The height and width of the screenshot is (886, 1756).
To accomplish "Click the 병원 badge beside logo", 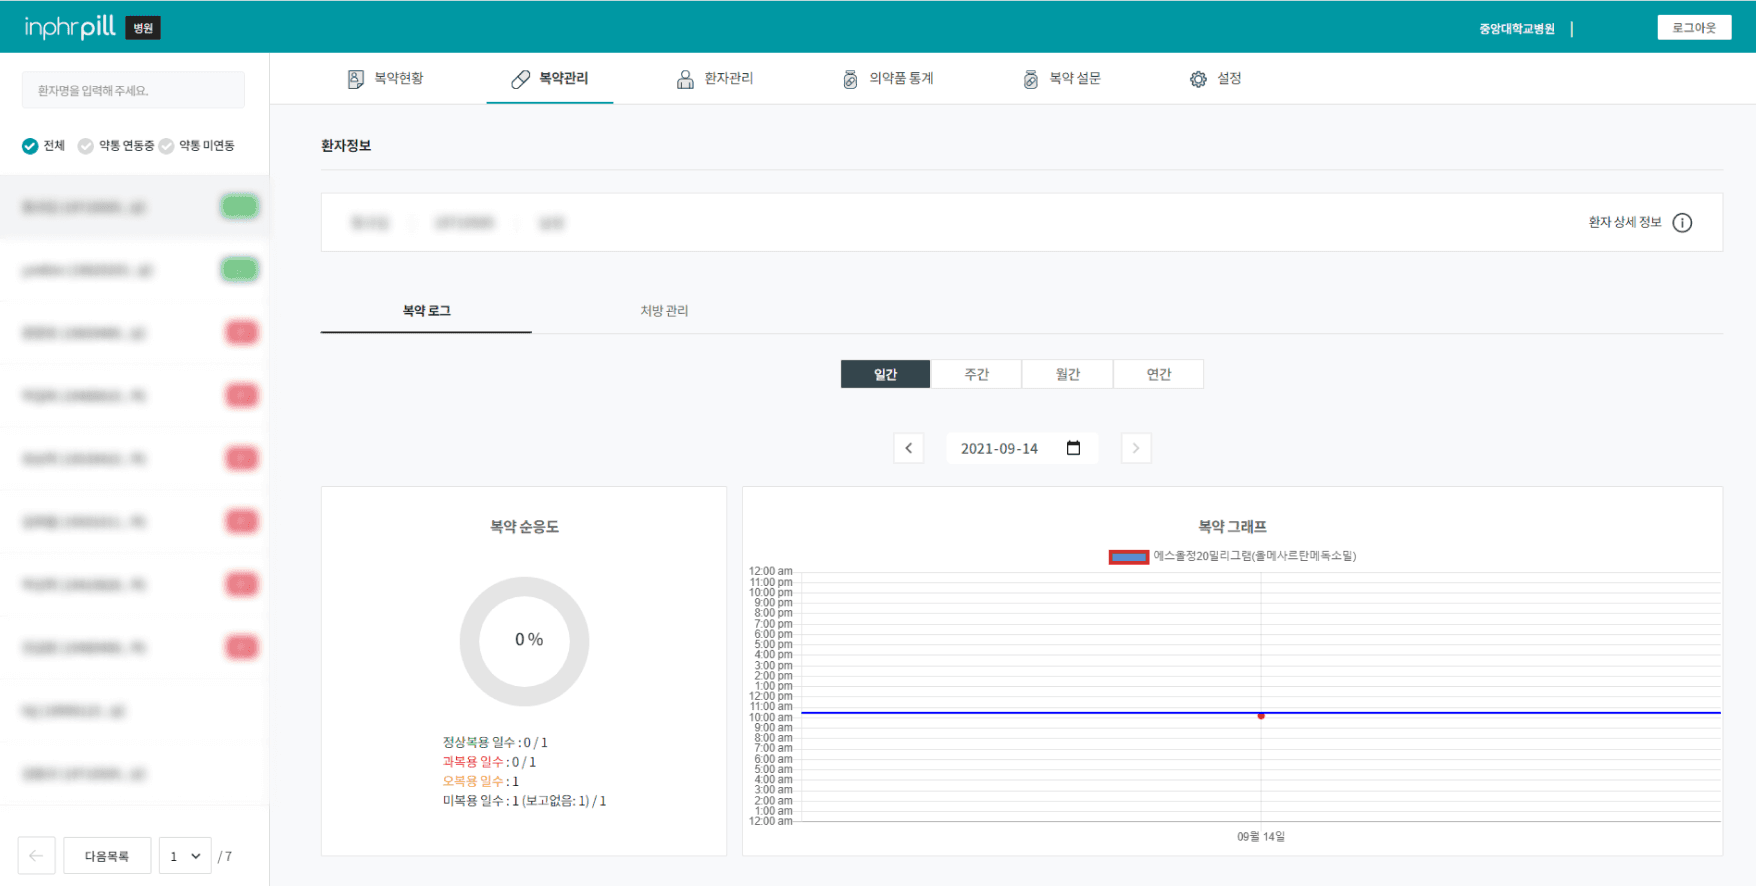I will 143,28.
